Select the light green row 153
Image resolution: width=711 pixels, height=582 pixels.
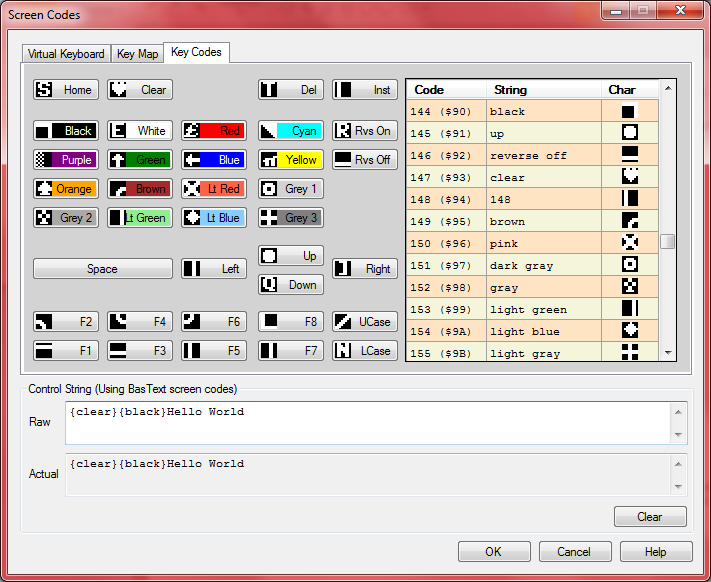click(x=532, y=309)
